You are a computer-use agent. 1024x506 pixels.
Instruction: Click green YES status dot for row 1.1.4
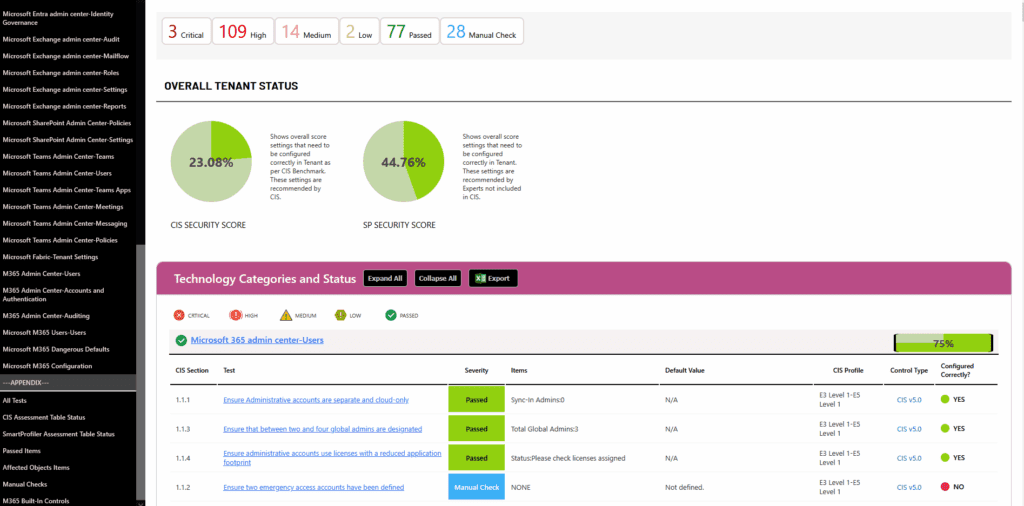(x=944, y=458)
